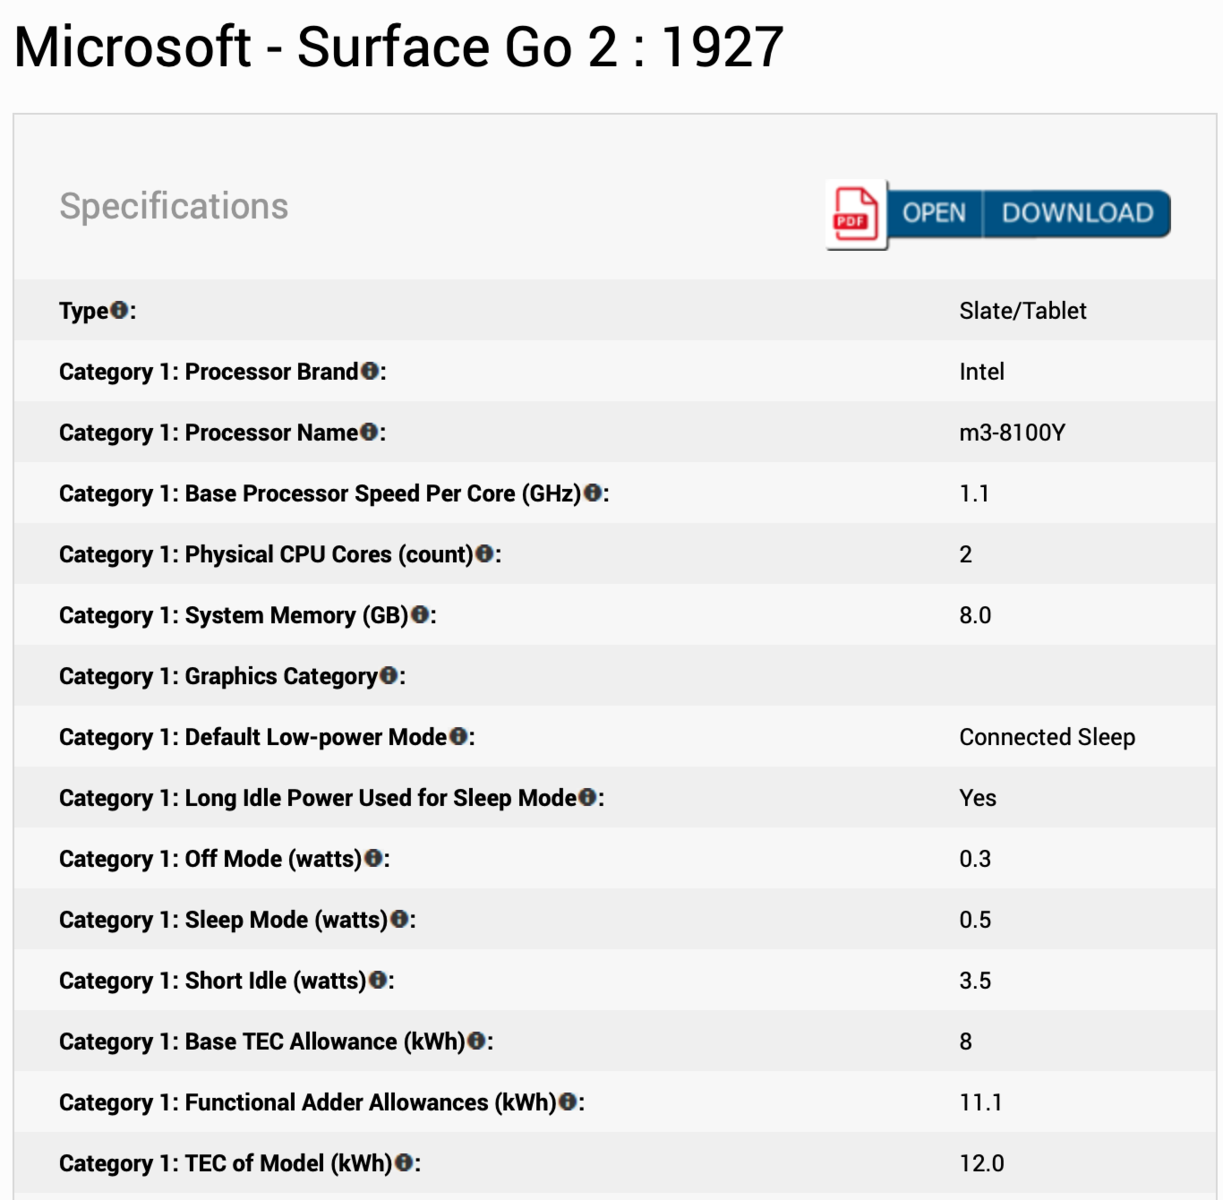Screen dimensions: 1223x1200
Task: Click info icon next to Type
Action: pos(119,310)
